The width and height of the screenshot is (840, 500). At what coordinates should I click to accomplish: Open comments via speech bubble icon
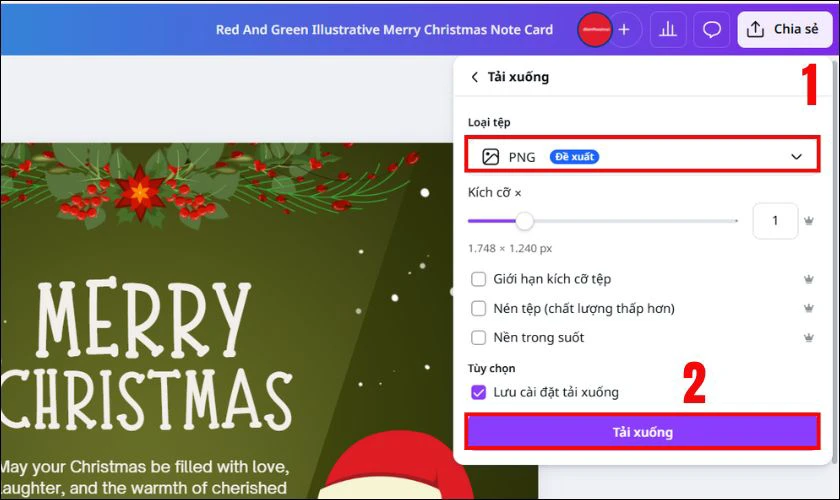pos(711,29)
